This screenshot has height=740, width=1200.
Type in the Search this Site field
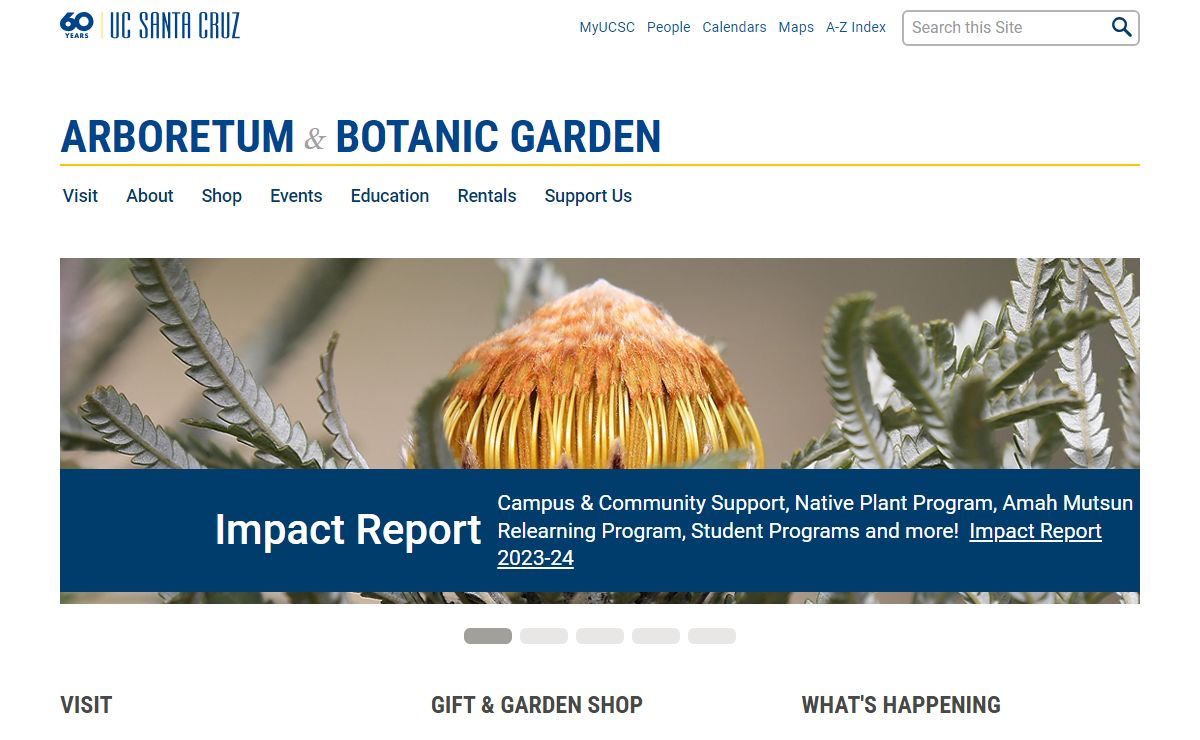pos(1003,28)
